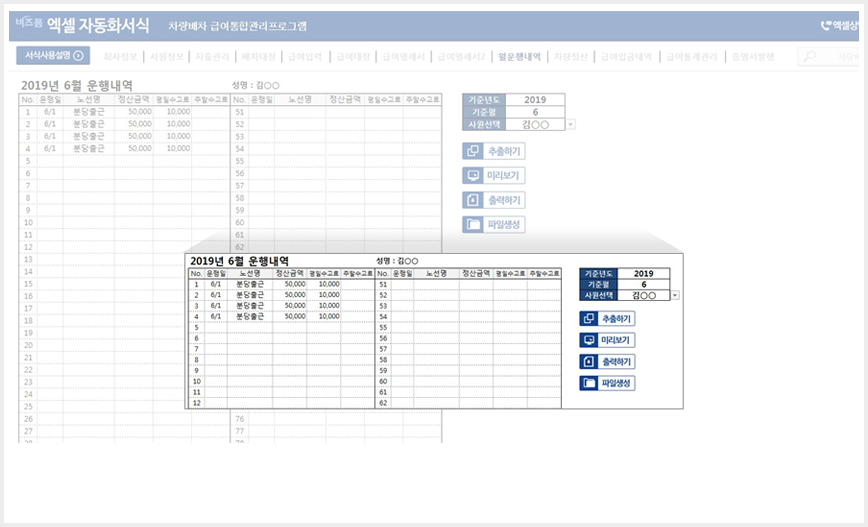
Task: Open the 사원정보 menu tab
Action: pos(167,56)
